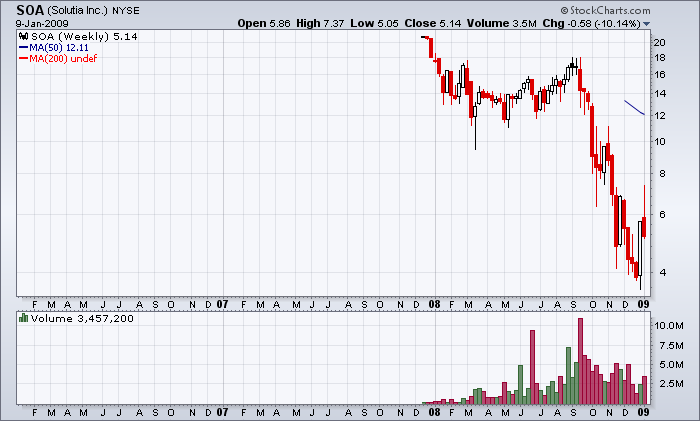Screen dimensions: 700x421
Task: Click the SOA (Weekly) 5.14 legend entry
Action: click(84, 37)
